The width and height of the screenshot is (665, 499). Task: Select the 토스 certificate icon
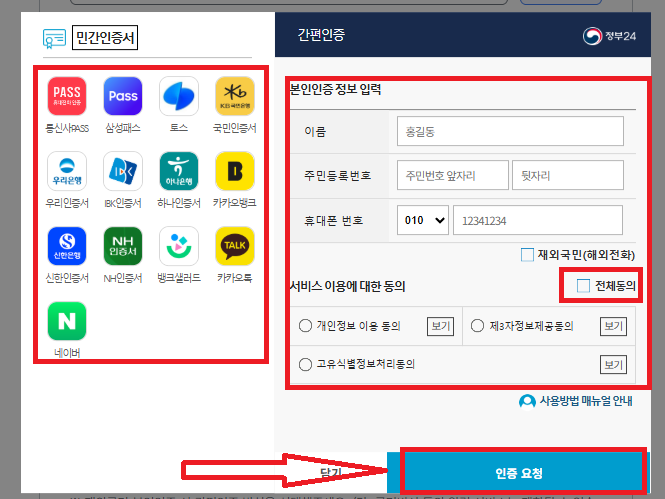coord(179,96)
